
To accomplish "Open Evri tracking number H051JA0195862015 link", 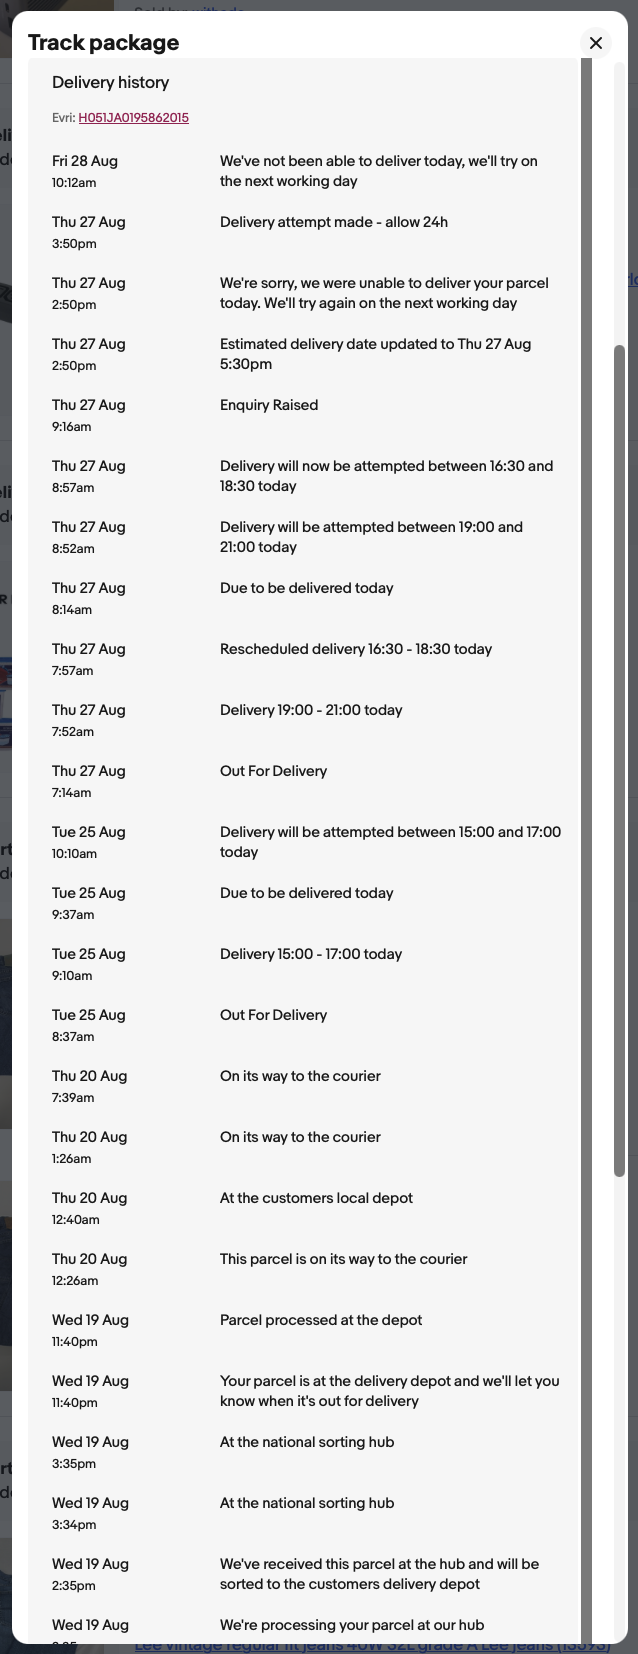I will [134, 118].
